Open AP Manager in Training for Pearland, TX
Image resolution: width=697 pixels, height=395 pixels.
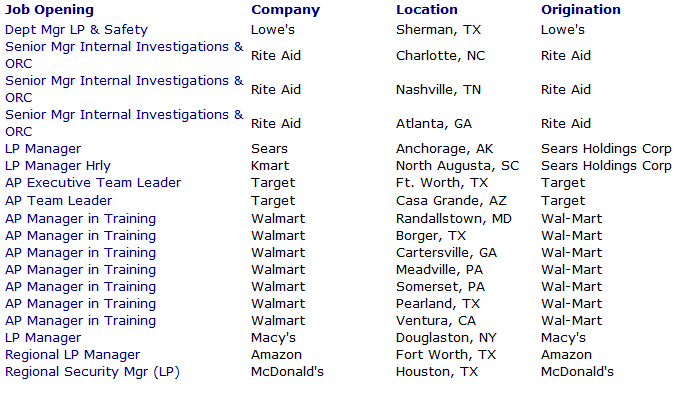point(80,304)
